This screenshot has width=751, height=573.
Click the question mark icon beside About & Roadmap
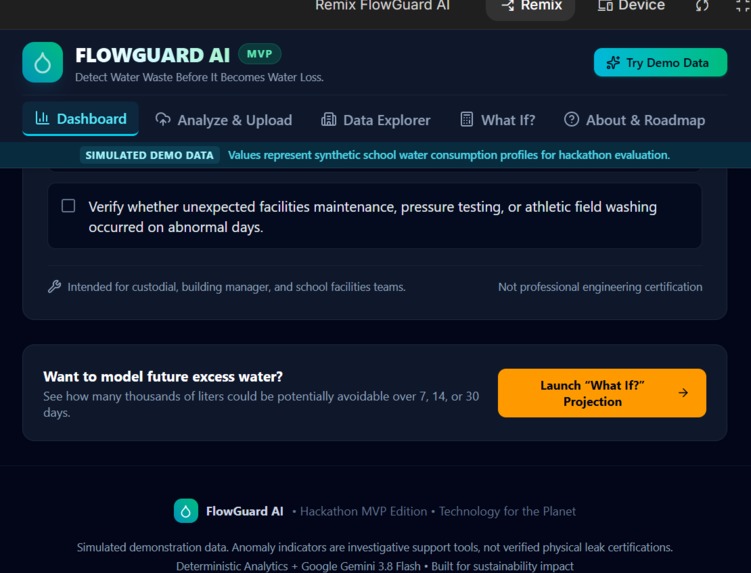pos(571,119)
